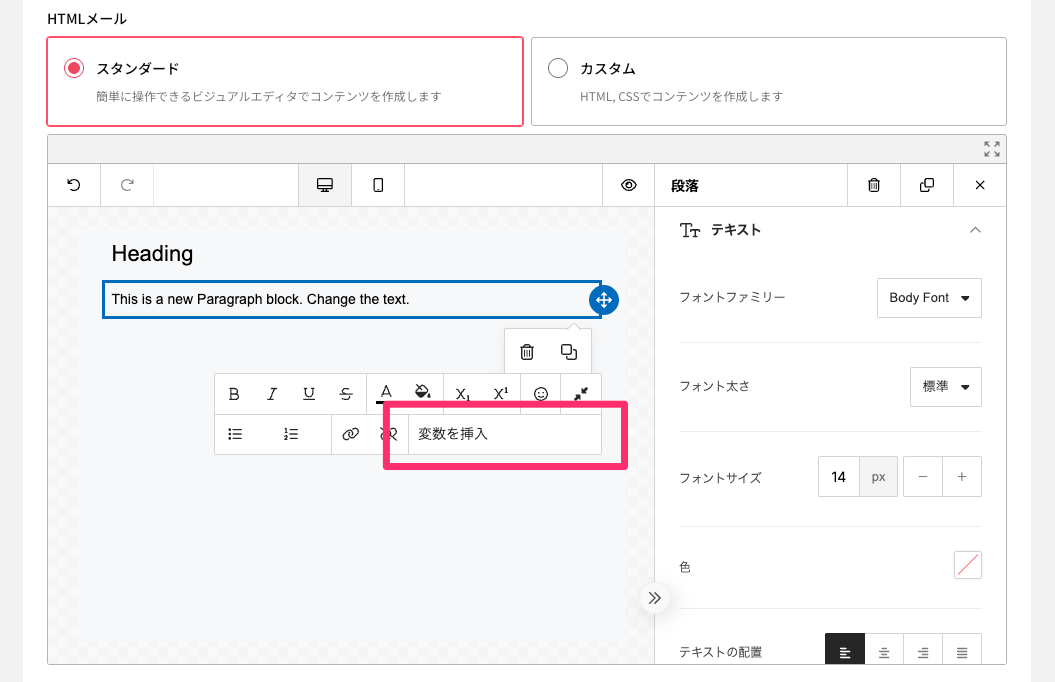Justify text alignment
Image resolution: width=1055 pixels, height=682 pixels.
(x=962, y=651)
